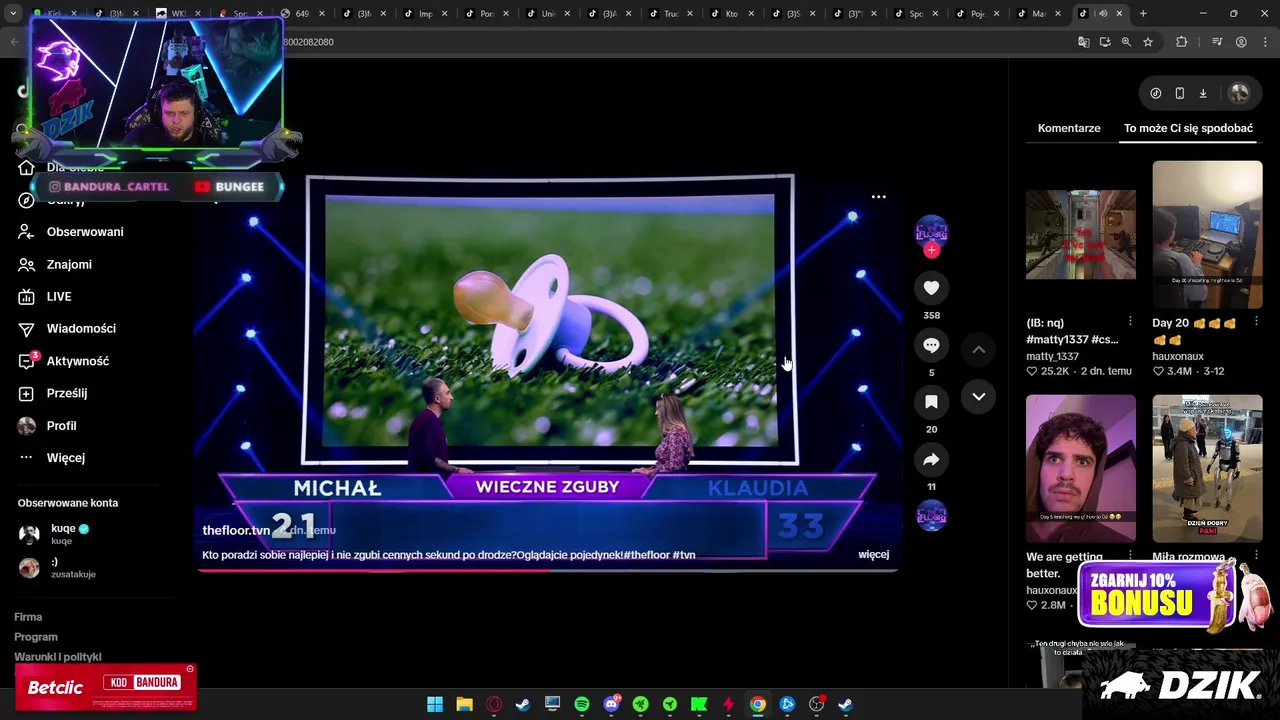Screen dimensions: 1280x720
Task: Open thefloor.tvn author name link
Action: click(x=236, y=530)
